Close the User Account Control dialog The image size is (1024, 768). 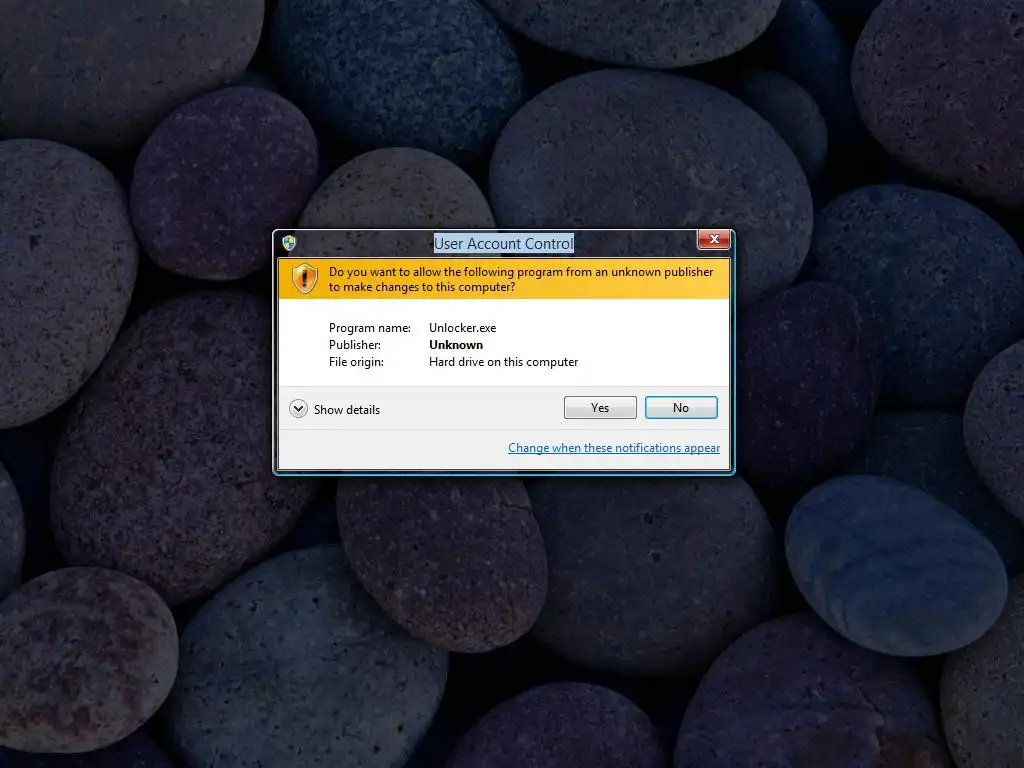714,239
